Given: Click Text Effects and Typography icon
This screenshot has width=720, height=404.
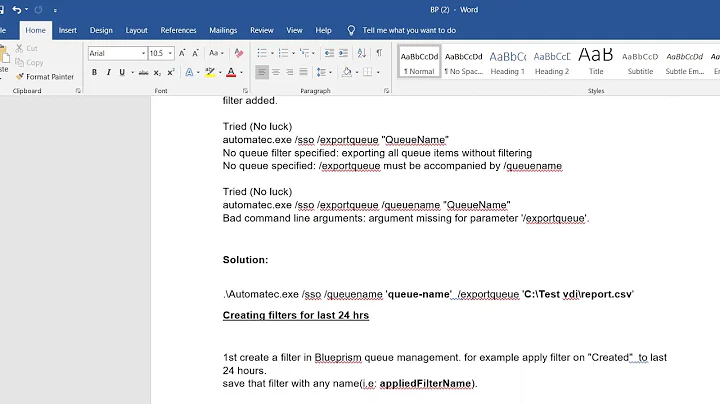Looking at the screenshot, I should point(189,72).
